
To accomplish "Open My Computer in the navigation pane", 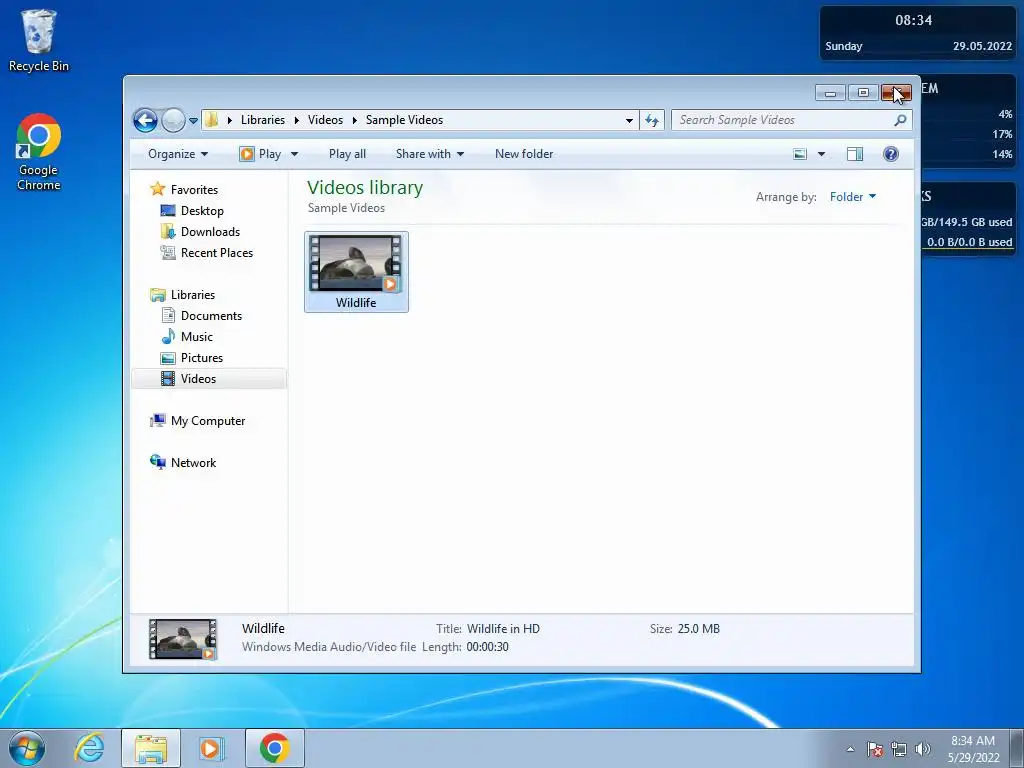I will coord(208,421).
